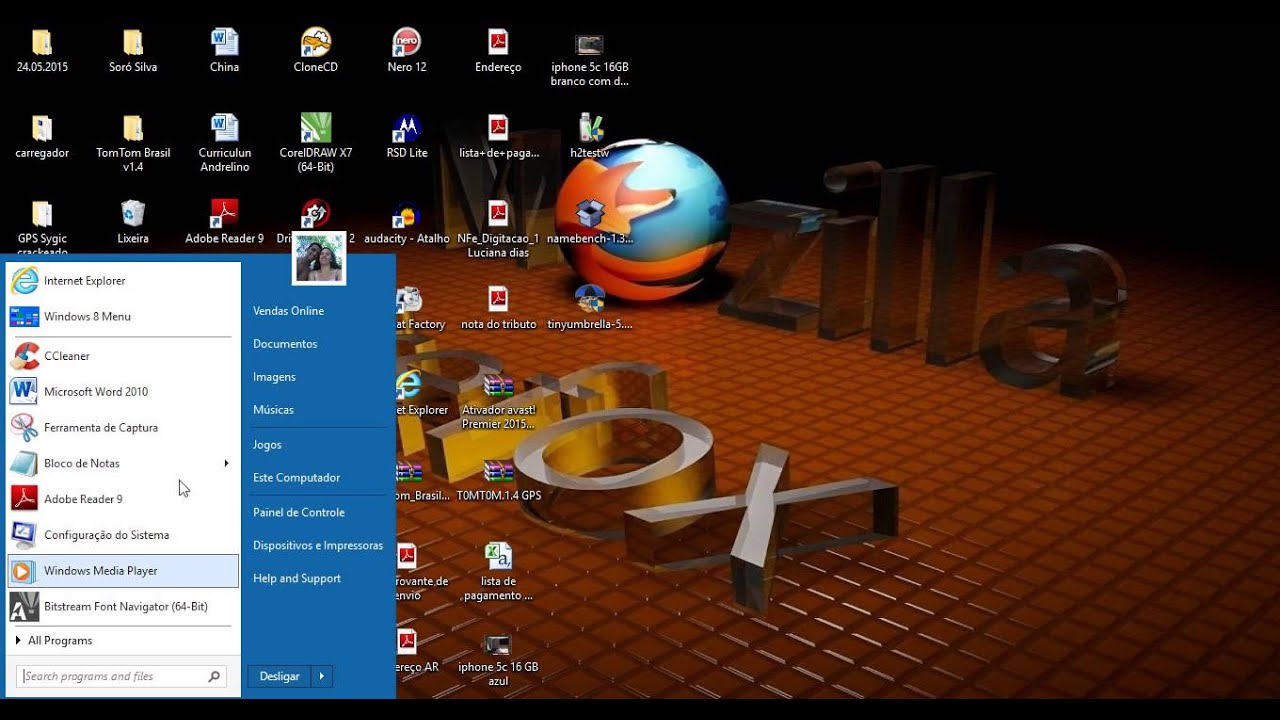Expand the shutdown options arrow beside Desligar
1280x720 pixels.
(x=322, y=677)
